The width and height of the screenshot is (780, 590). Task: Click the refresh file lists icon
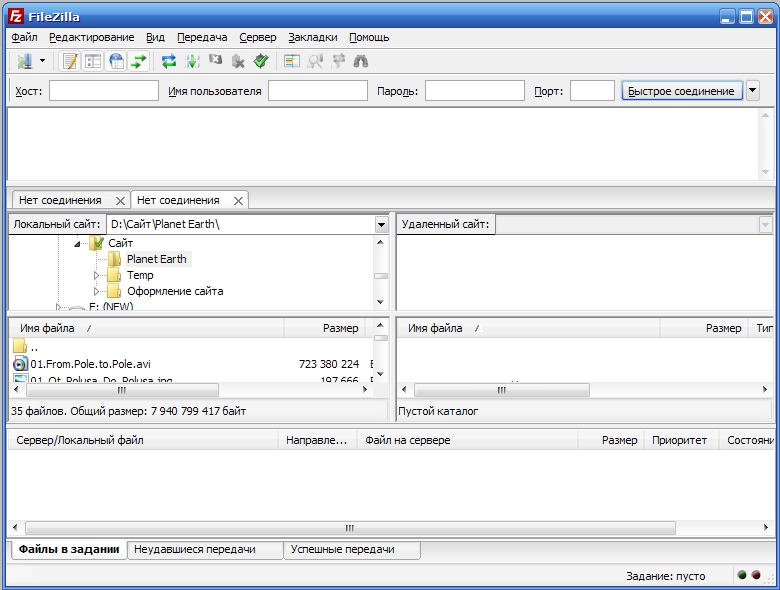tap(169, 61)
